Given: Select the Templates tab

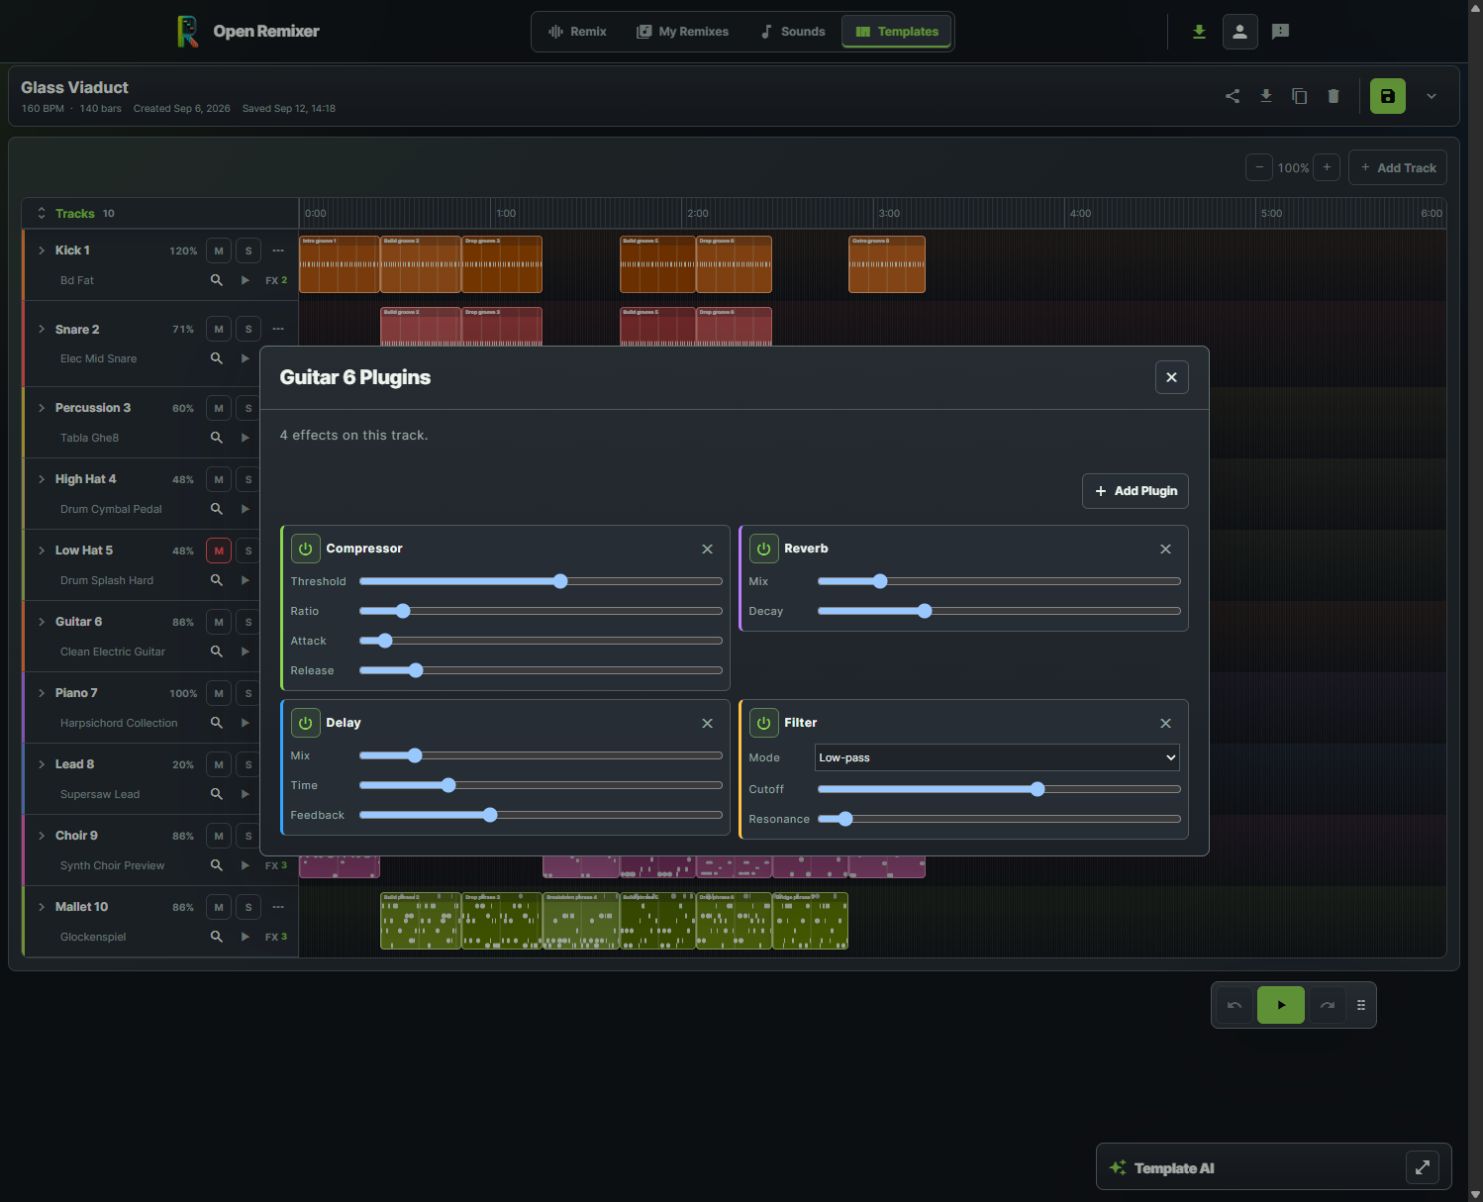Looking at the screenshot, I should tap(897, 32).
